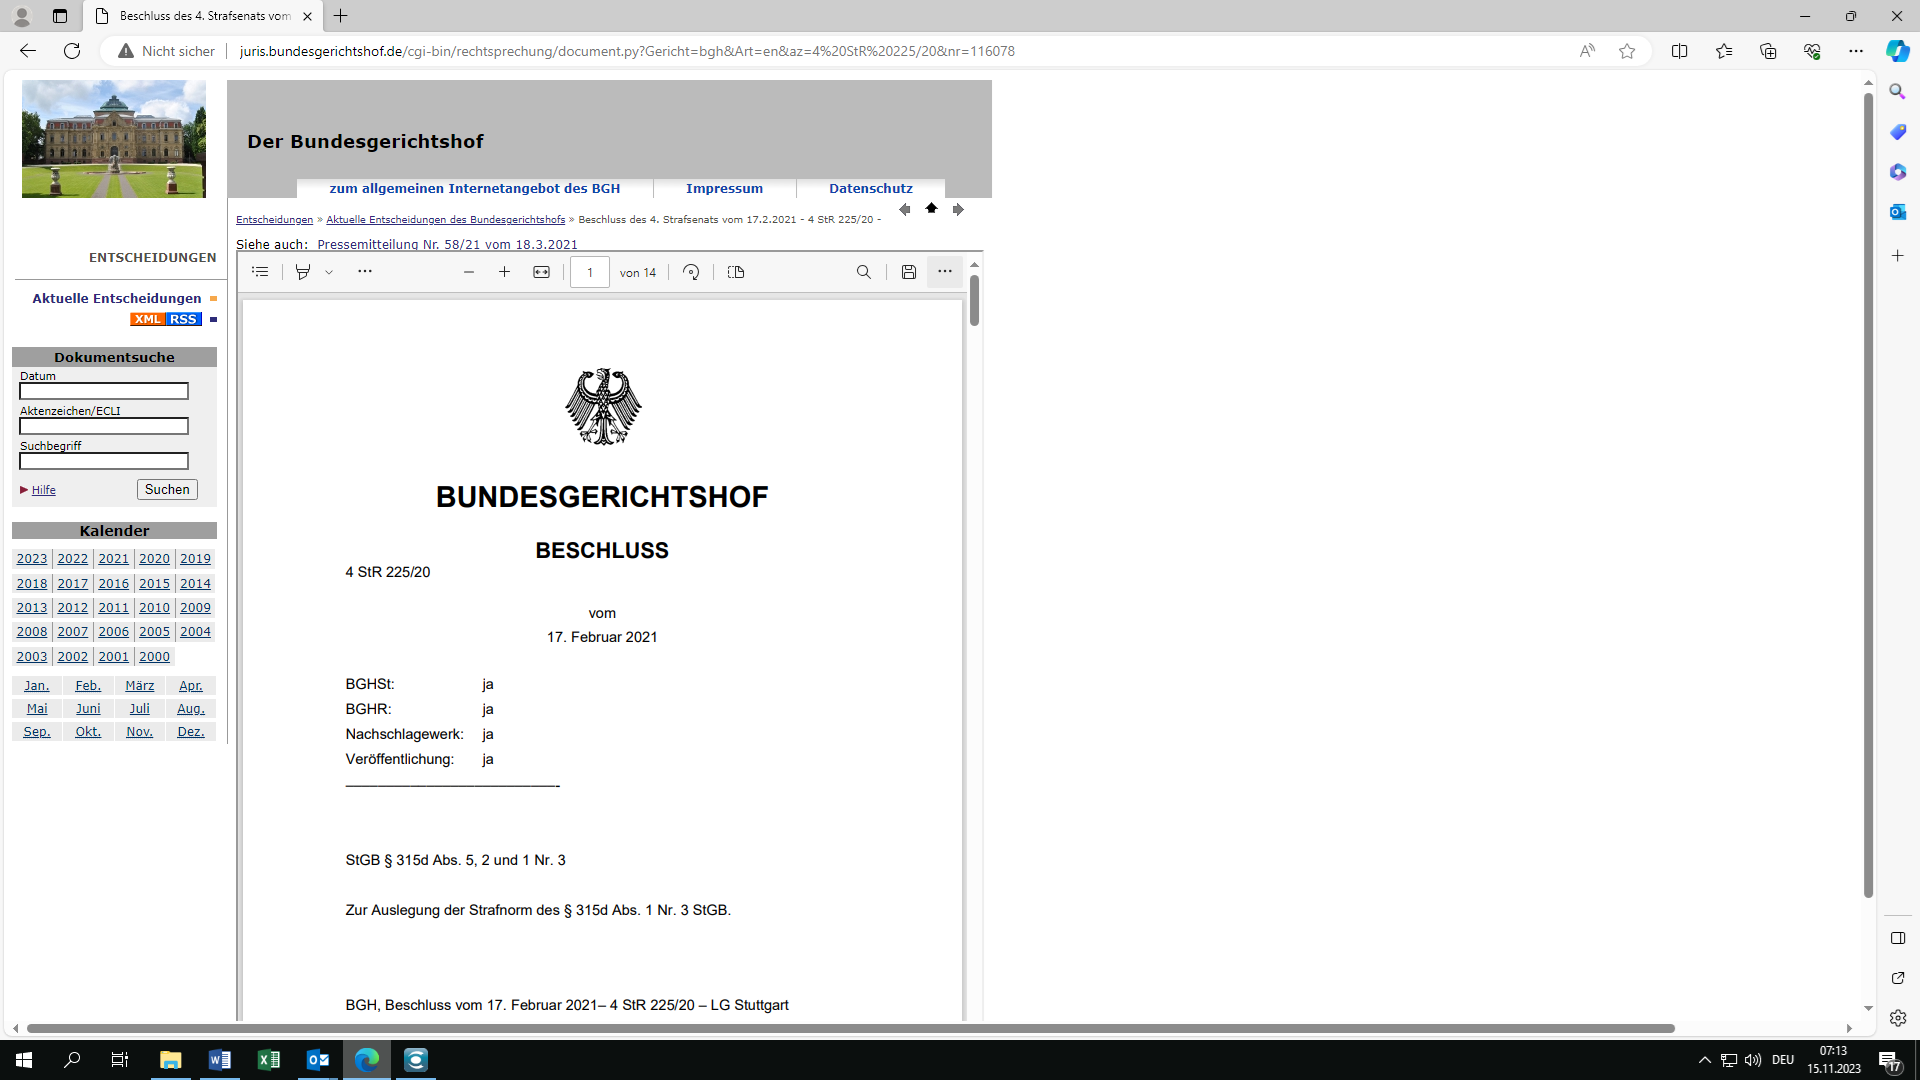Open Excel from the Windows taskbar
Image resolution: width=1920 pixels, height=1080 pixels.
269,1059
